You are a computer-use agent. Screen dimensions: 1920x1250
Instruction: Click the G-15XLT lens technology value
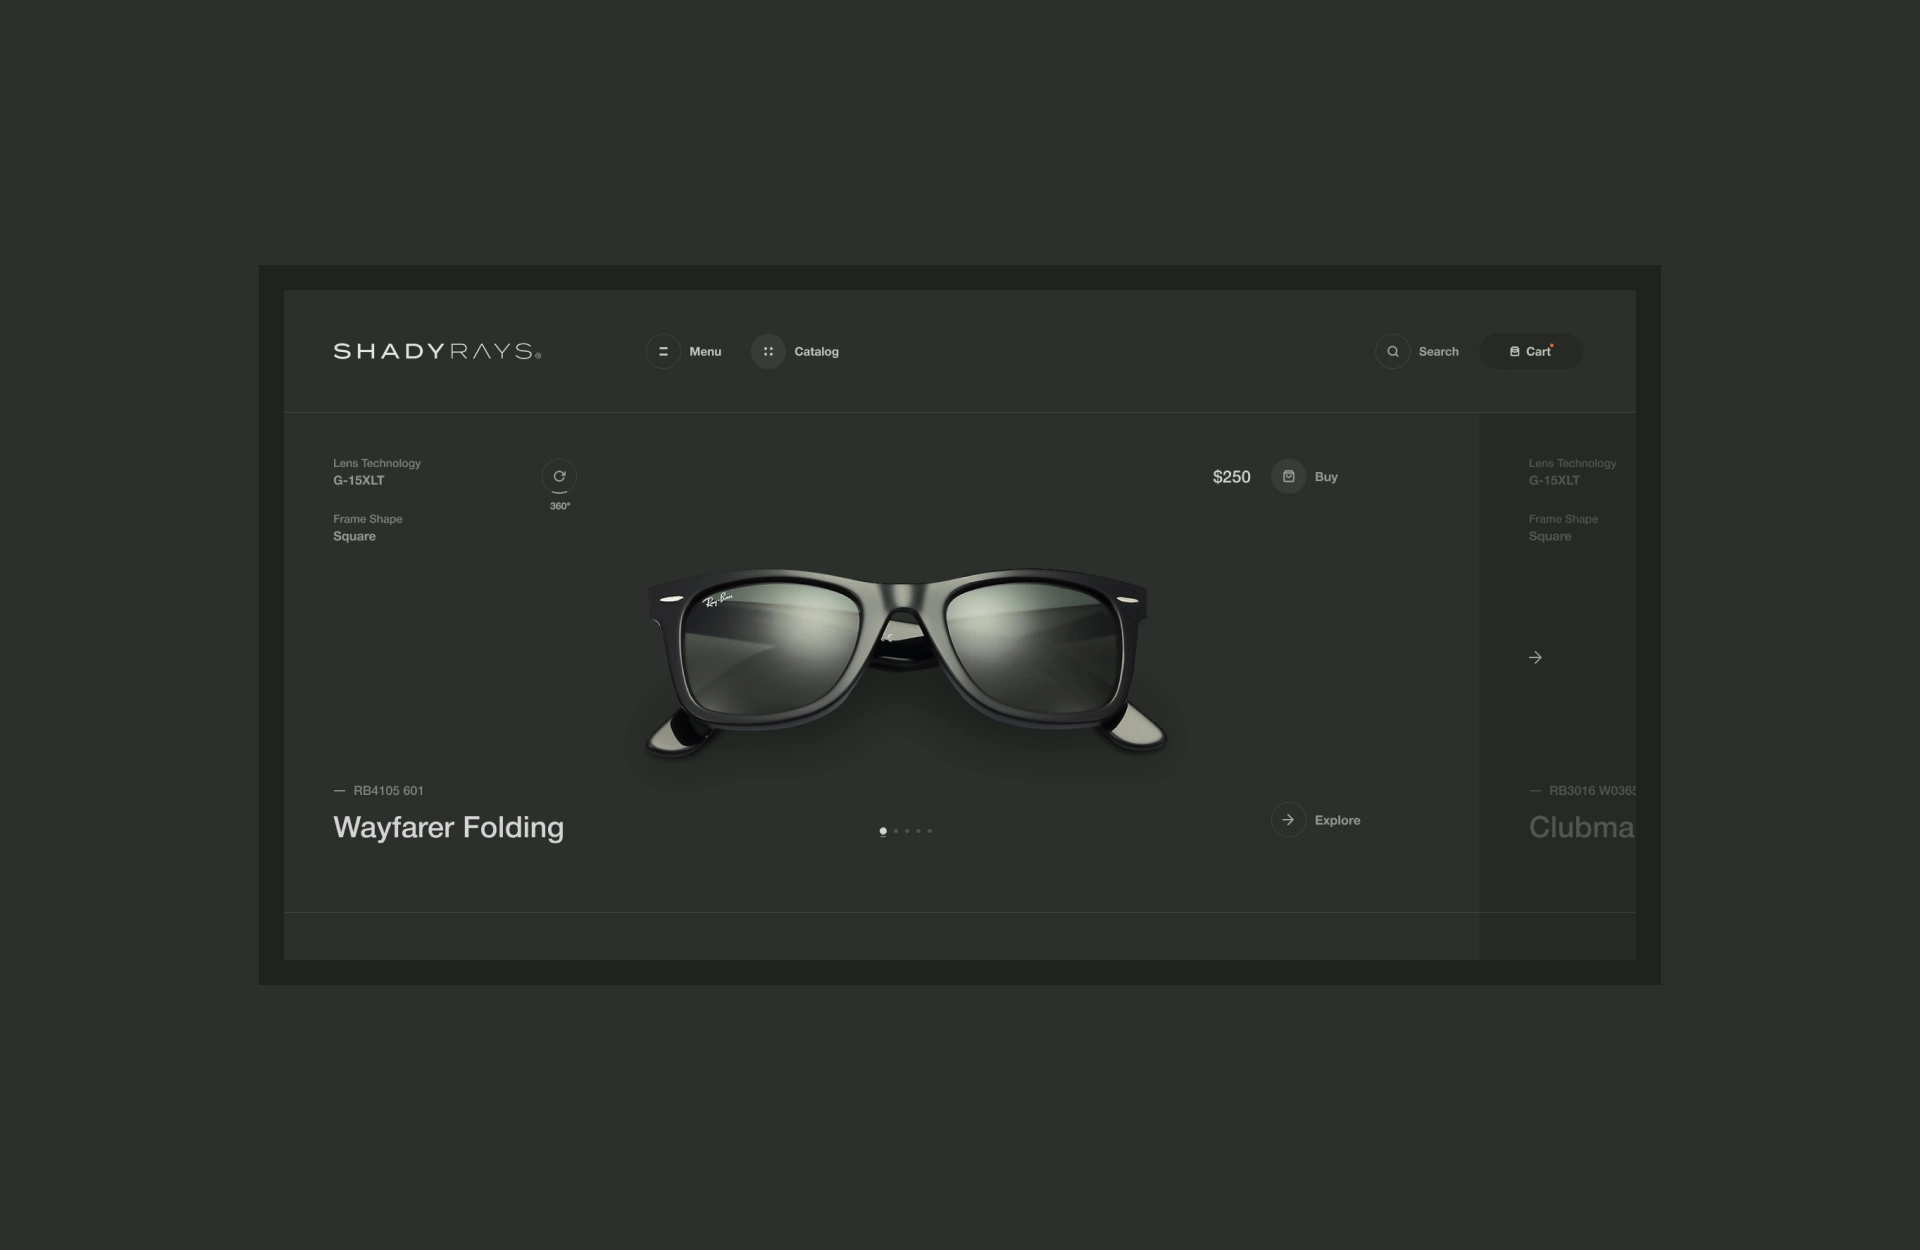click(358, 481)
